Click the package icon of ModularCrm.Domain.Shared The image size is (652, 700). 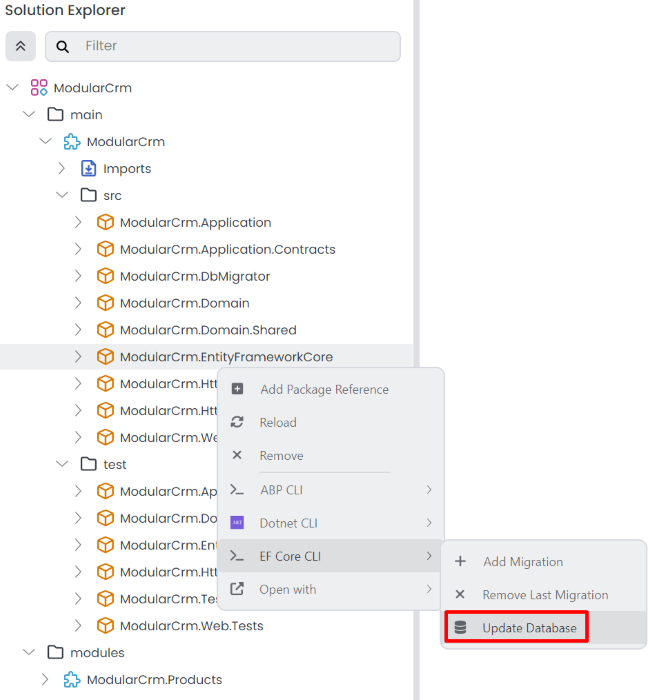pos(105,329)
